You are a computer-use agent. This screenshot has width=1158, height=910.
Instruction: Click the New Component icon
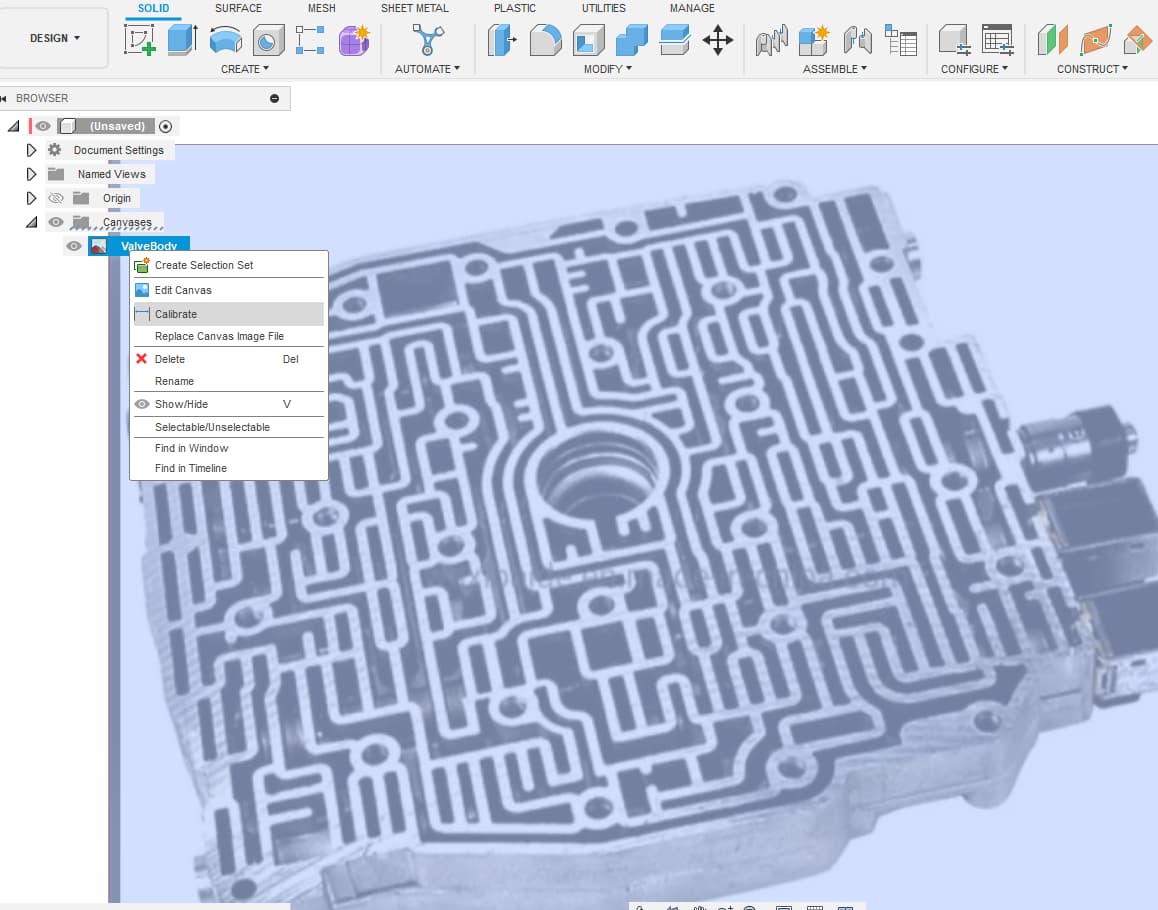tap(814, 40)
